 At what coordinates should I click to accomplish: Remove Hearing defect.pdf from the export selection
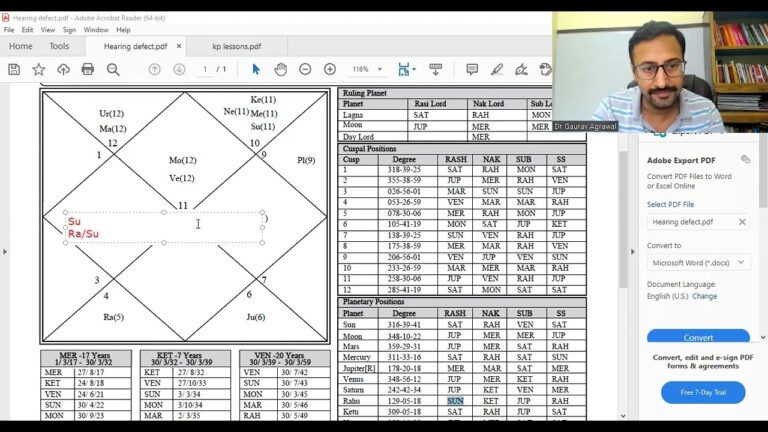pos(742,222)
